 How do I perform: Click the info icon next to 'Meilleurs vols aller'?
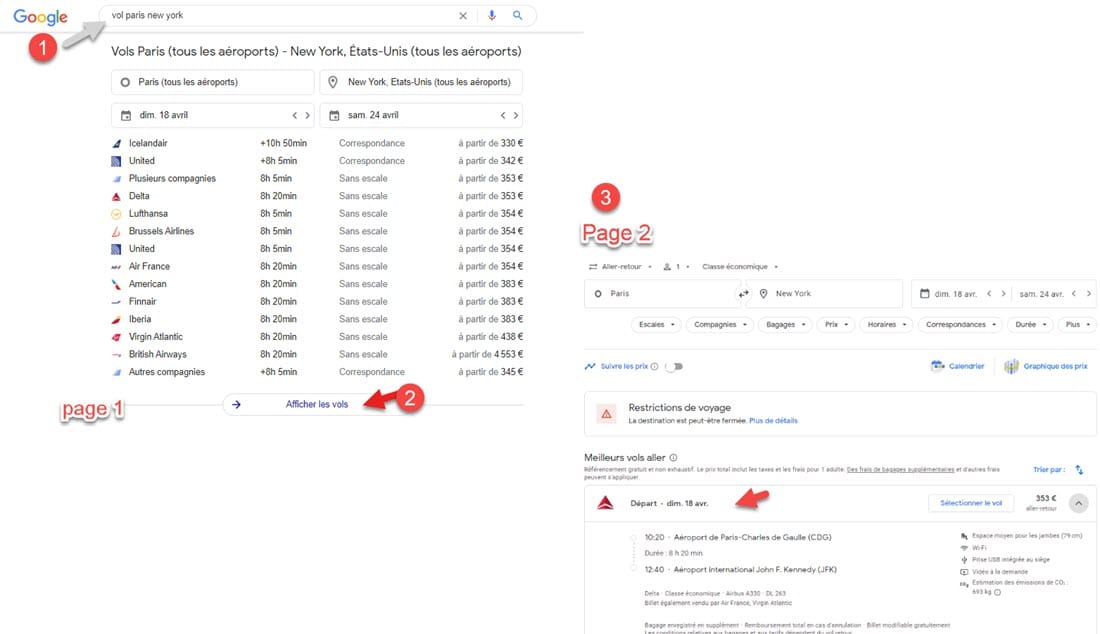coord(673,458)
